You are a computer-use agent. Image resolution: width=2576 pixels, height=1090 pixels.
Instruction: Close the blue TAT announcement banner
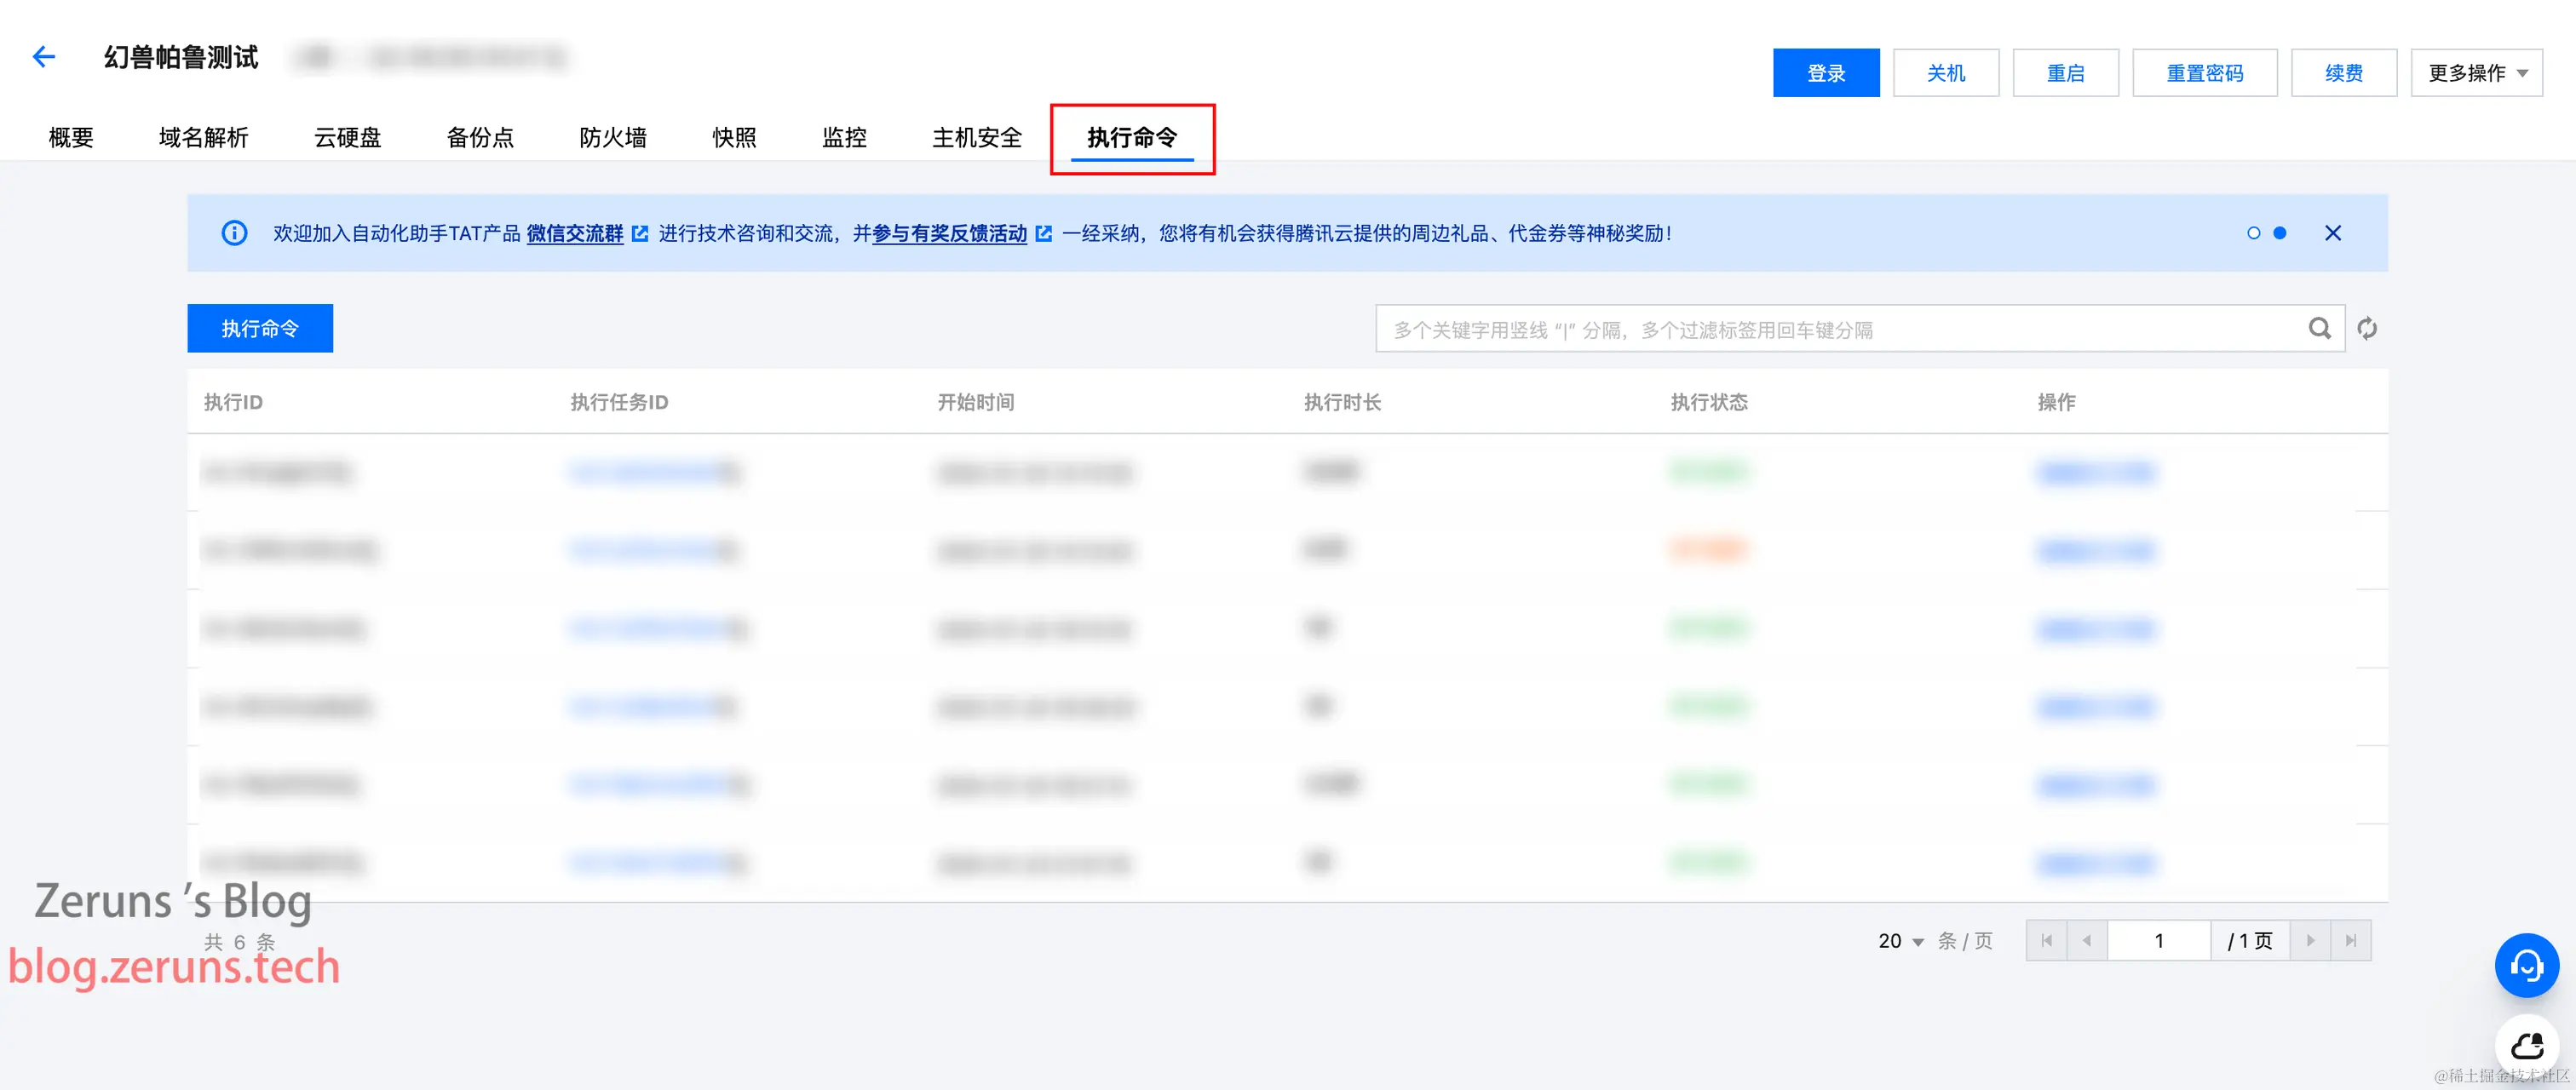pos(2332,233)
